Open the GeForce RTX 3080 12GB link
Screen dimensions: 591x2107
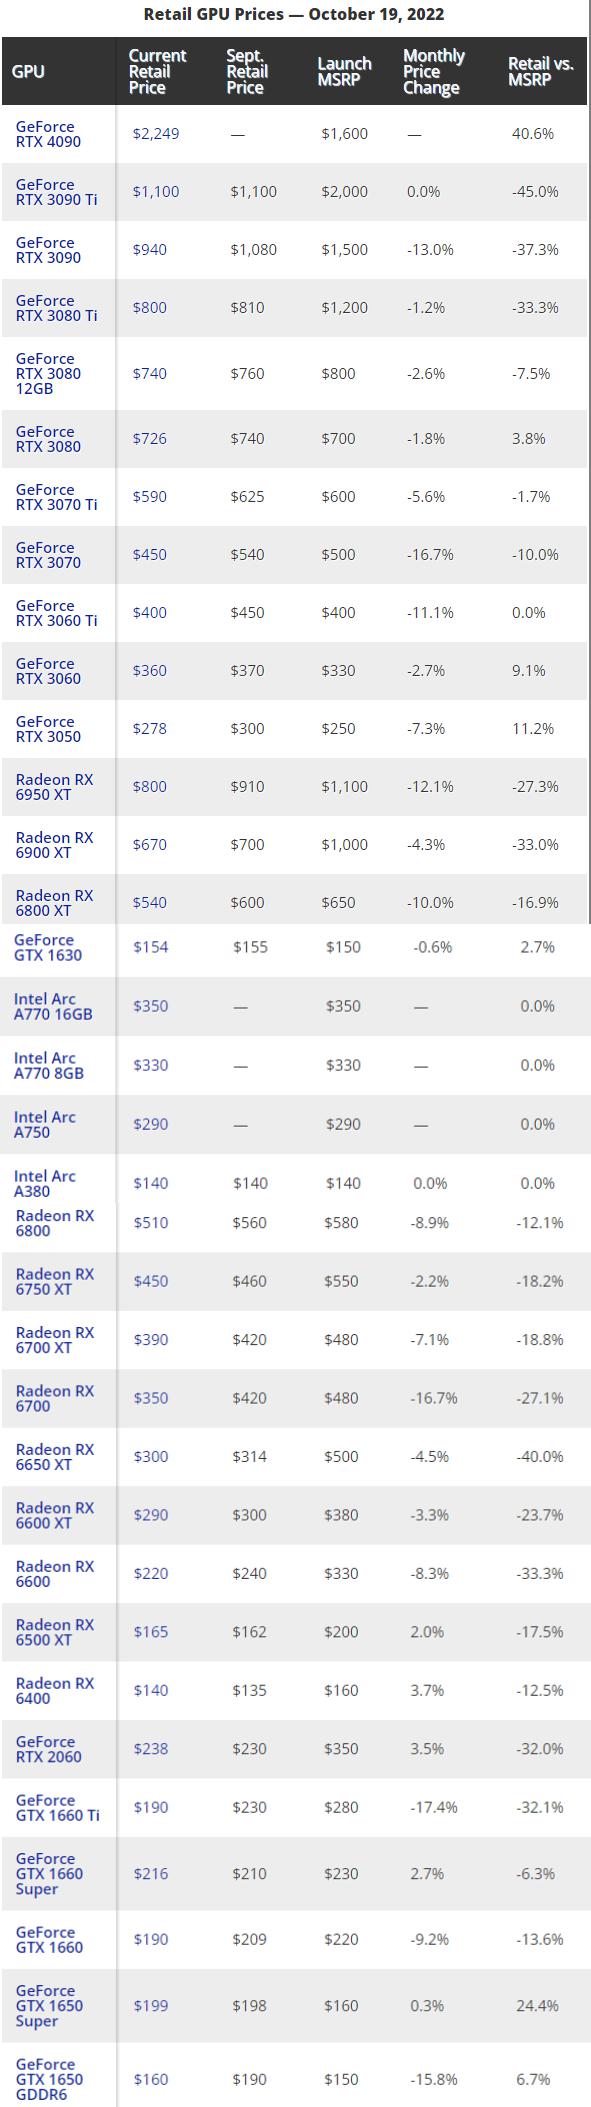pos(48,374)
